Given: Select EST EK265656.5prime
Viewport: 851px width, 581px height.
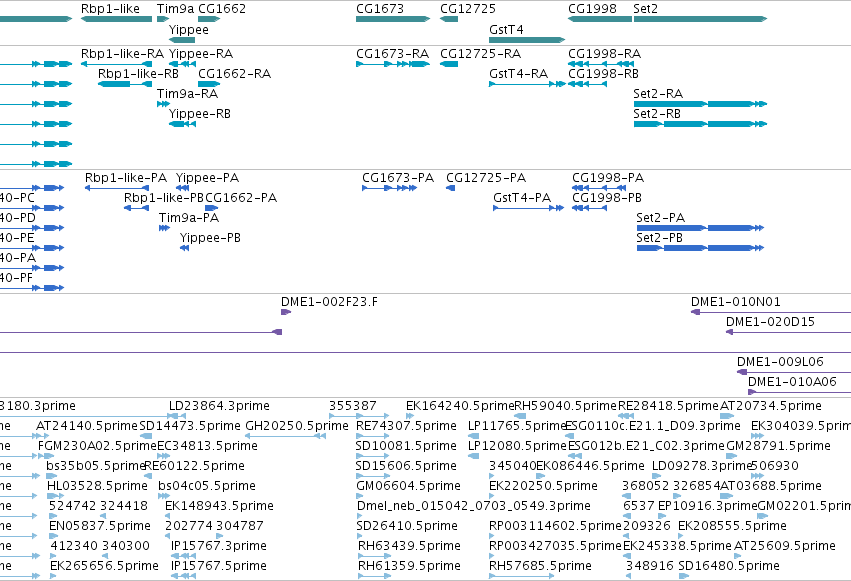Looking at the screenshot, I should 53,576.
